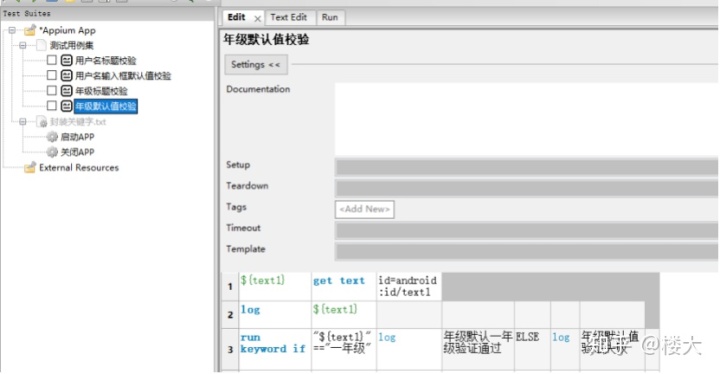Screen dimensions: 720x374
Task: Tick the checkbox for 用户名标题校验
Action: 52,60
